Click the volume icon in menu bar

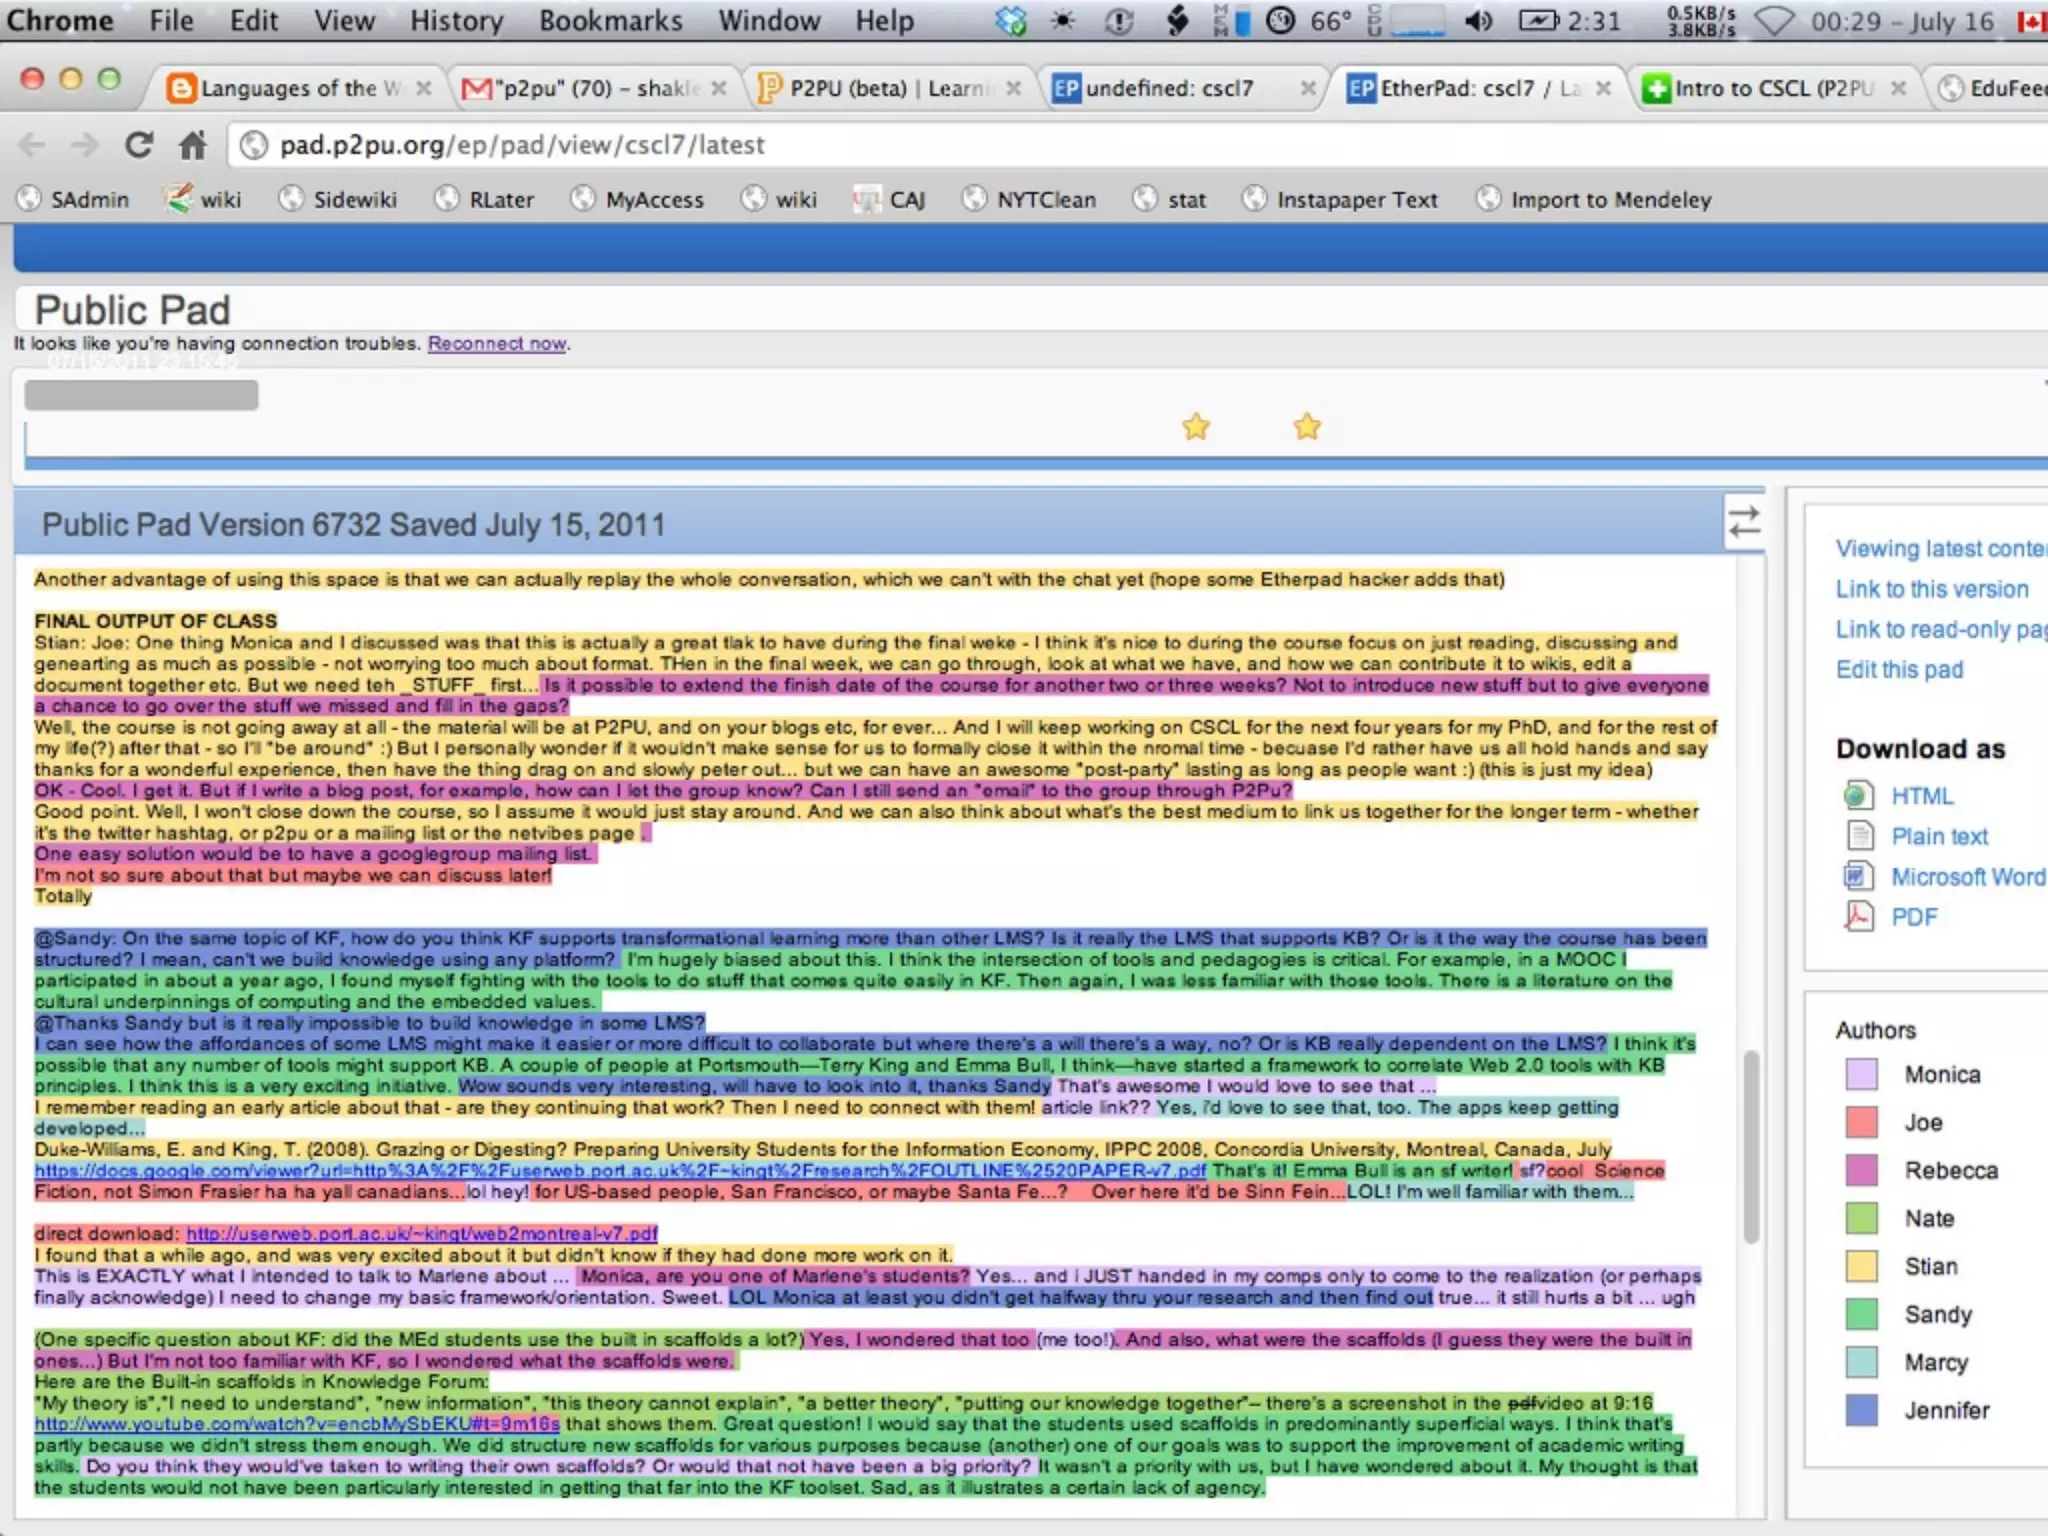tap(1479, 21)
